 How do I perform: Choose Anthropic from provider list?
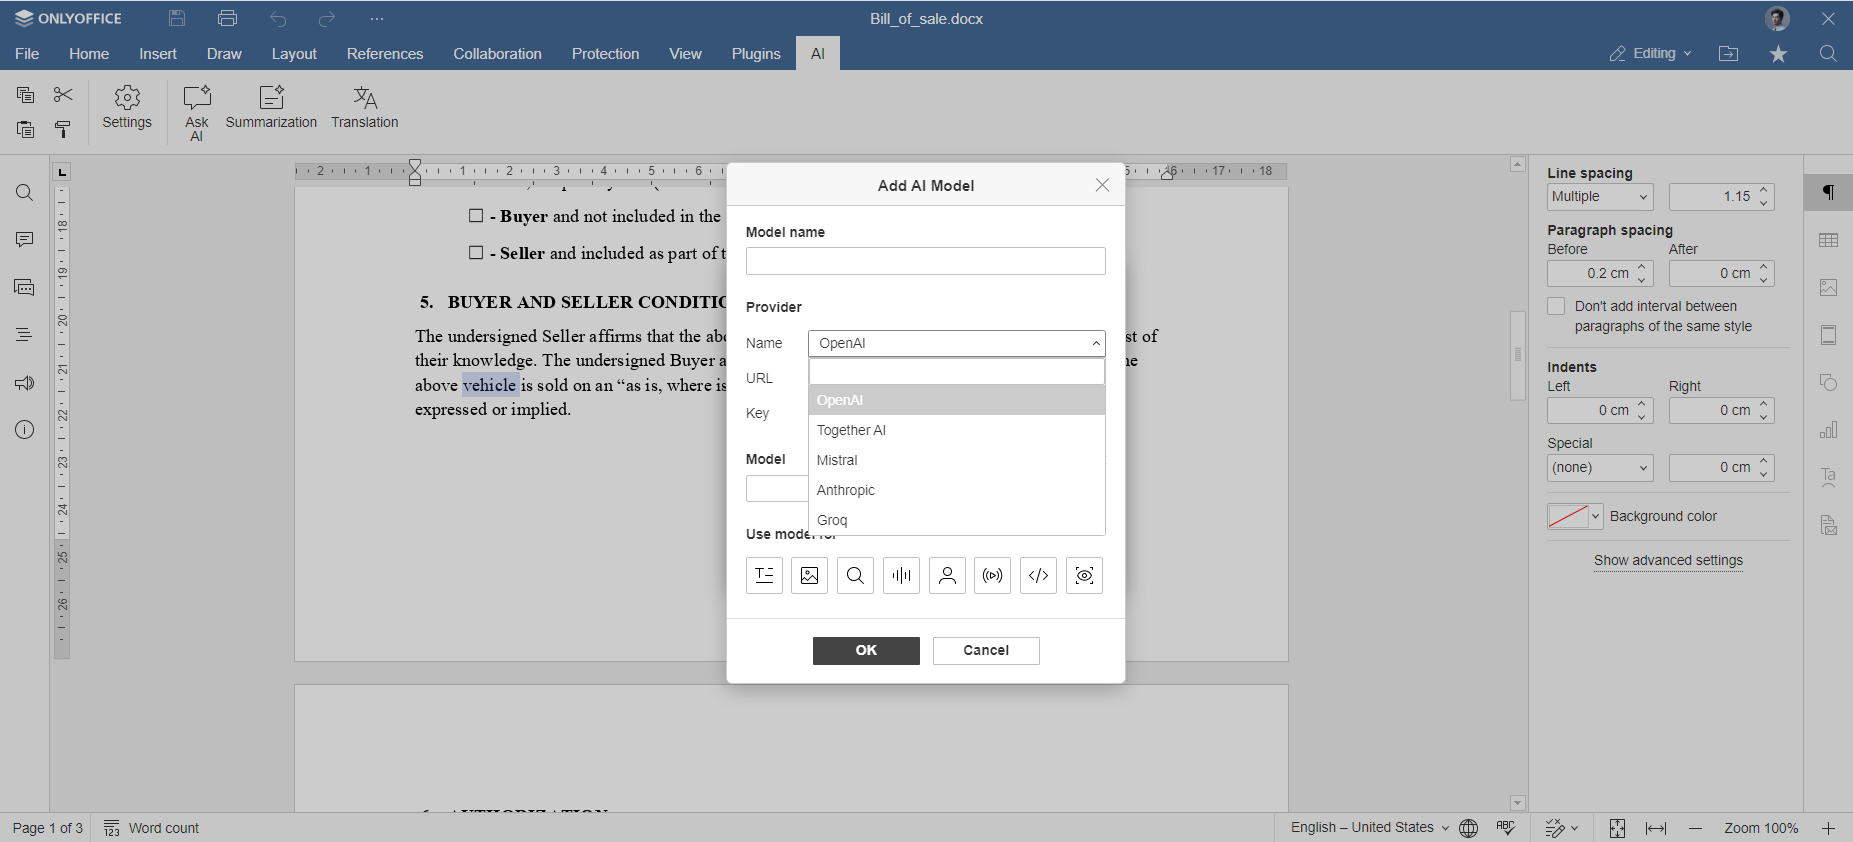(957, 490)
